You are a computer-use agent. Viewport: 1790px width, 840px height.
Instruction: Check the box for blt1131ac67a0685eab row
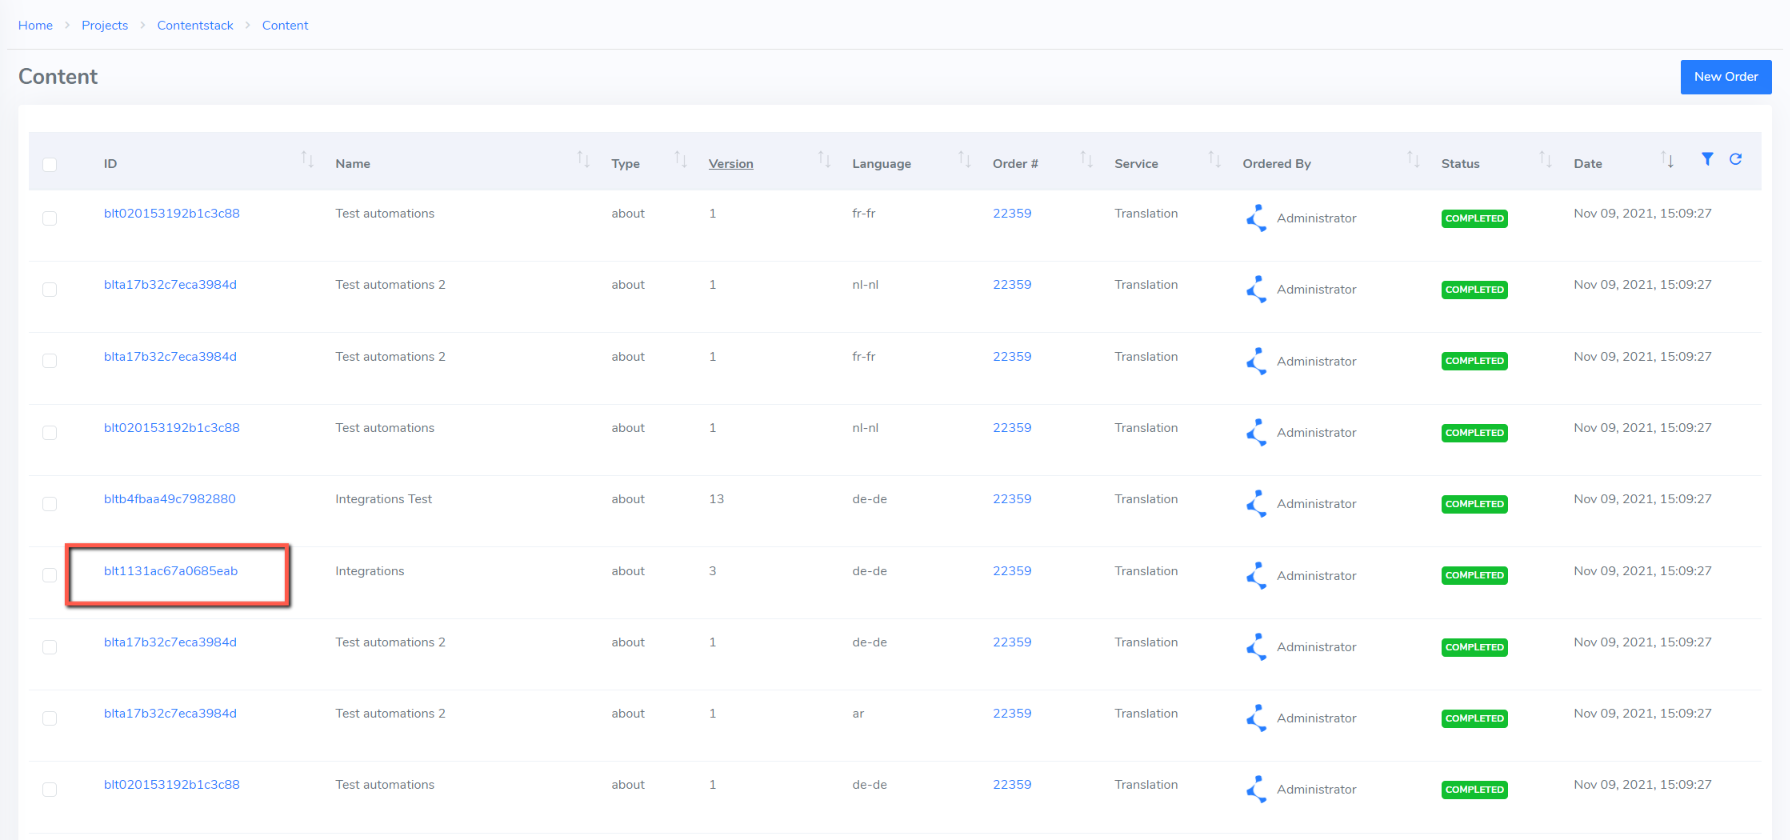50,575
